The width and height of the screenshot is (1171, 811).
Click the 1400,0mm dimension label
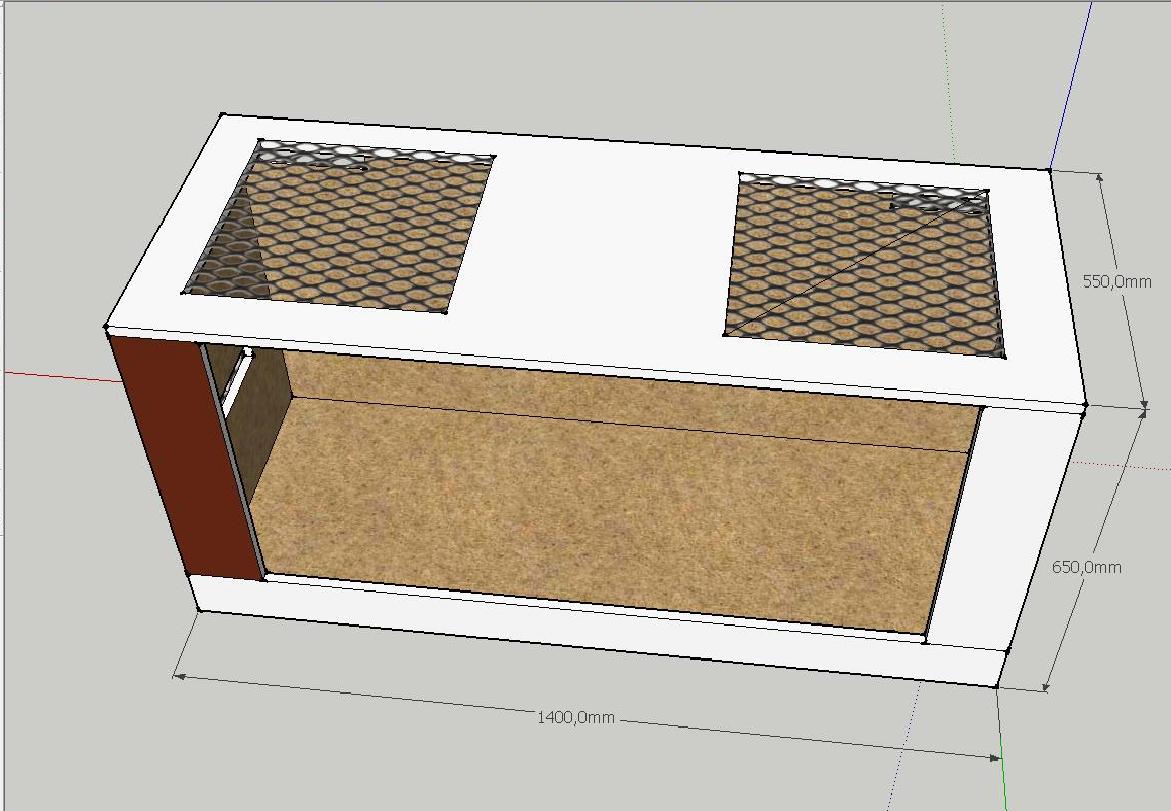[x=576, y=717]
